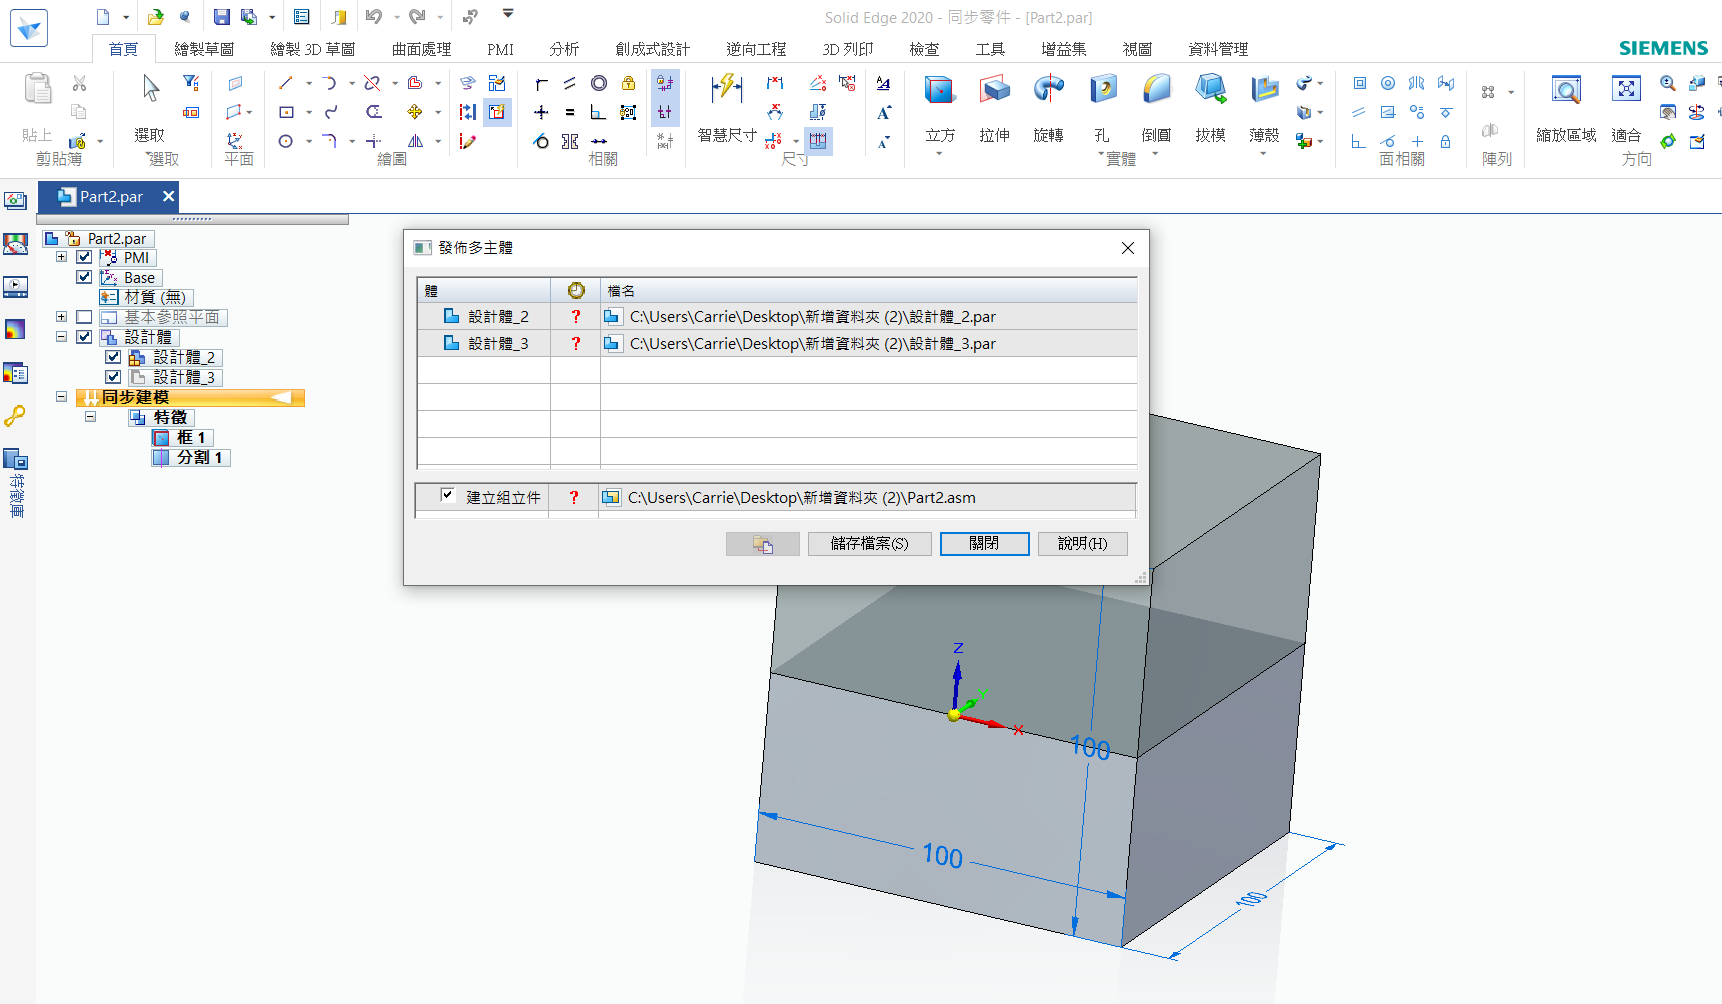Switch to the 繪製草圖 ribbon tab
The height and width of the screenshot is (1004, 1722).
[x=204, y=49]
